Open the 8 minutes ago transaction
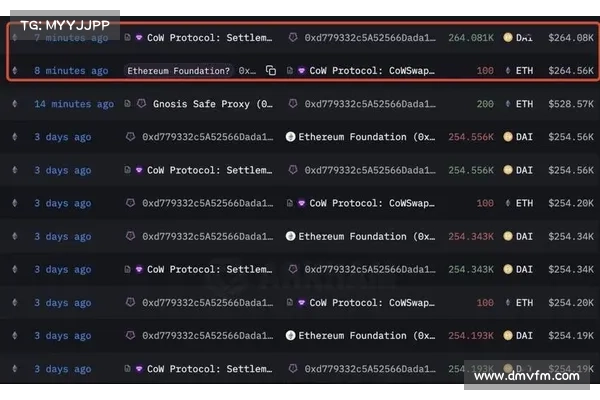Viewport: 600px width, 400px height. (x=70, y=71)
